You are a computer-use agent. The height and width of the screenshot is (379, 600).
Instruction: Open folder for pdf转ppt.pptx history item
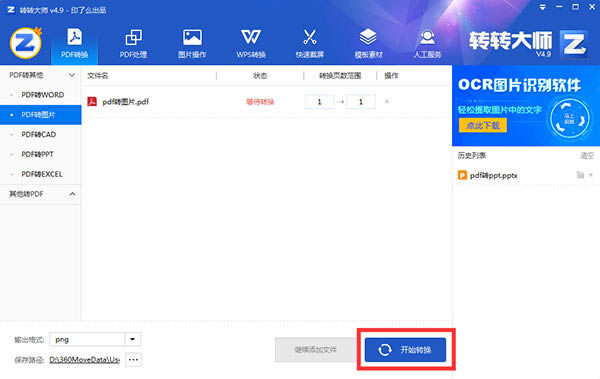pyautogui.click(x=580, y=175)
